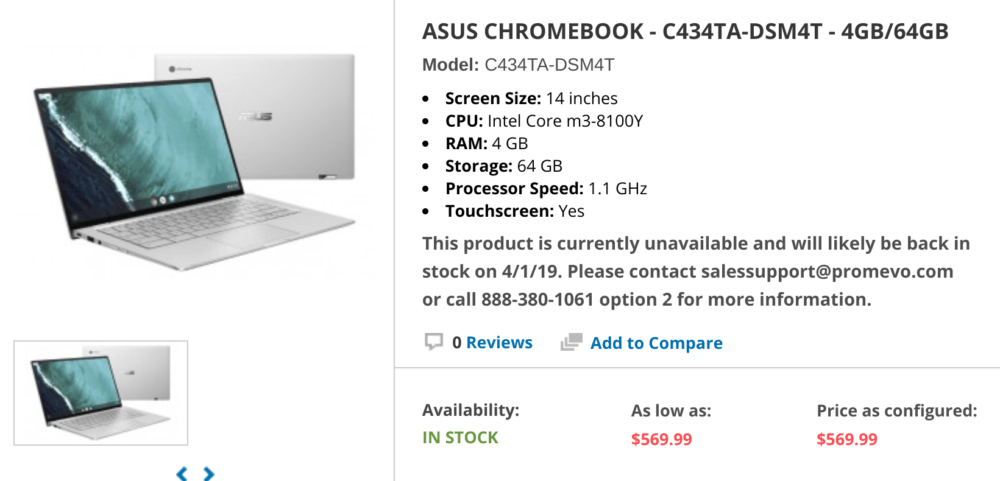Click the salessupport@promevo.com email address
1000x481 pixels.
(827, 272)
